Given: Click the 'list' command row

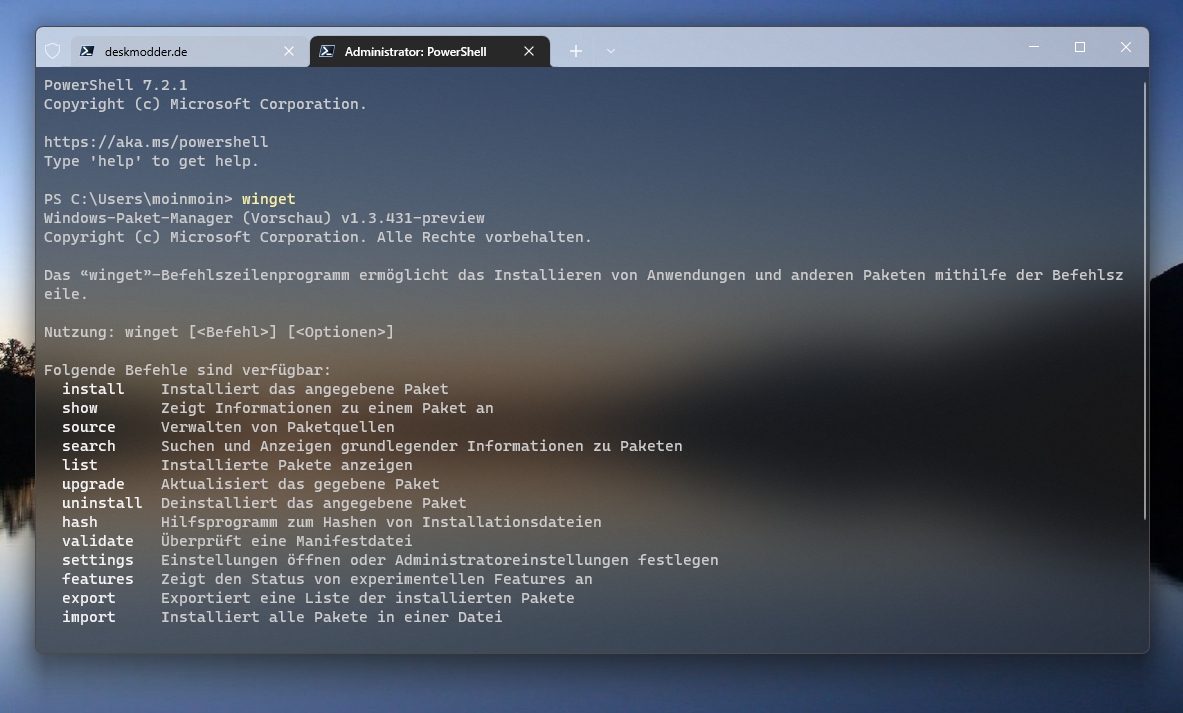Looking at the screenshot, I should [237, 465].
